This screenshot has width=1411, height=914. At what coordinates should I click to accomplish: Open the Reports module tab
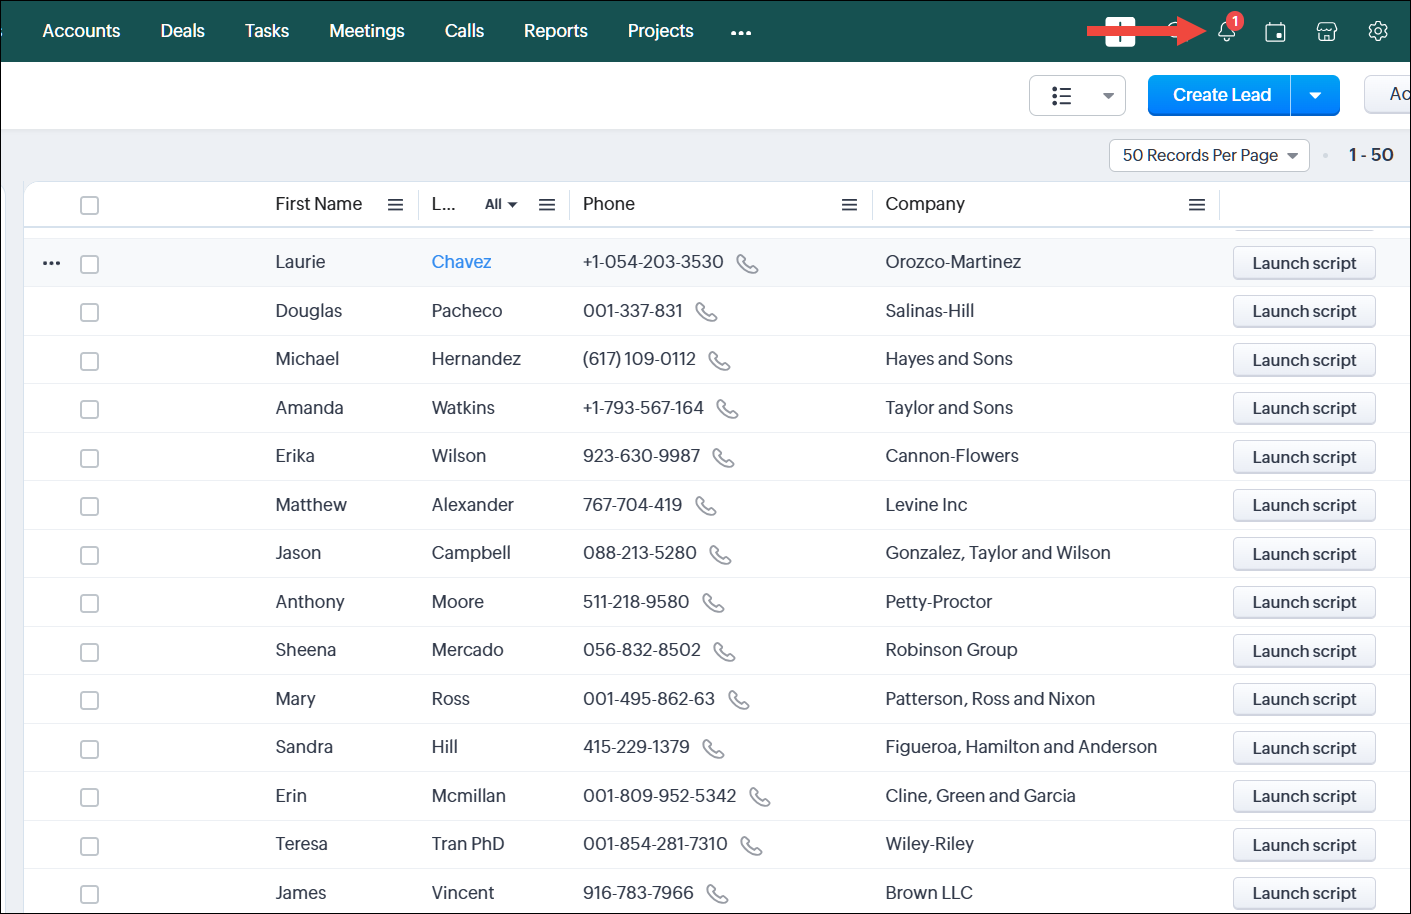555,31
